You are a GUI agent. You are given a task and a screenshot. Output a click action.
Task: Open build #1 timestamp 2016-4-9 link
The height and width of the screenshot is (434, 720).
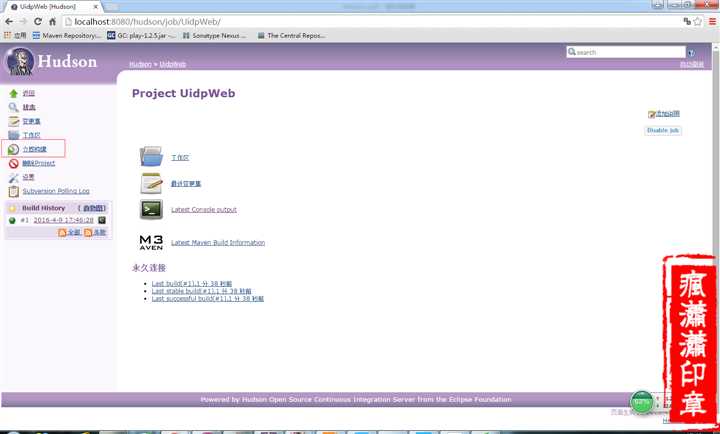point(63,220)
